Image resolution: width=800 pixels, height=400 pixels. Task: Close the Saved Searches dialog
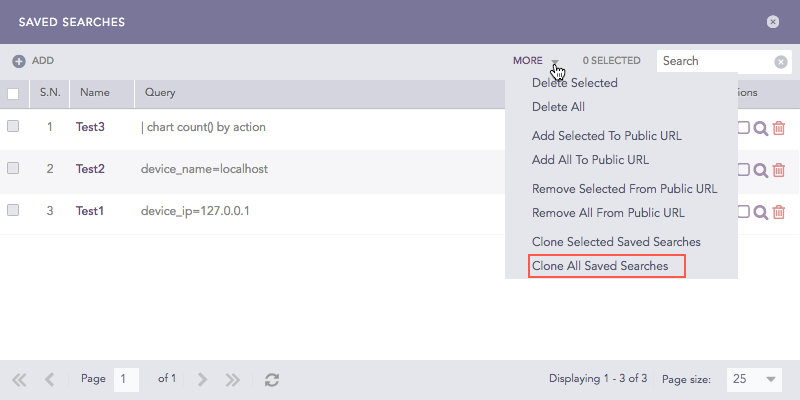(x=773, y=21)
